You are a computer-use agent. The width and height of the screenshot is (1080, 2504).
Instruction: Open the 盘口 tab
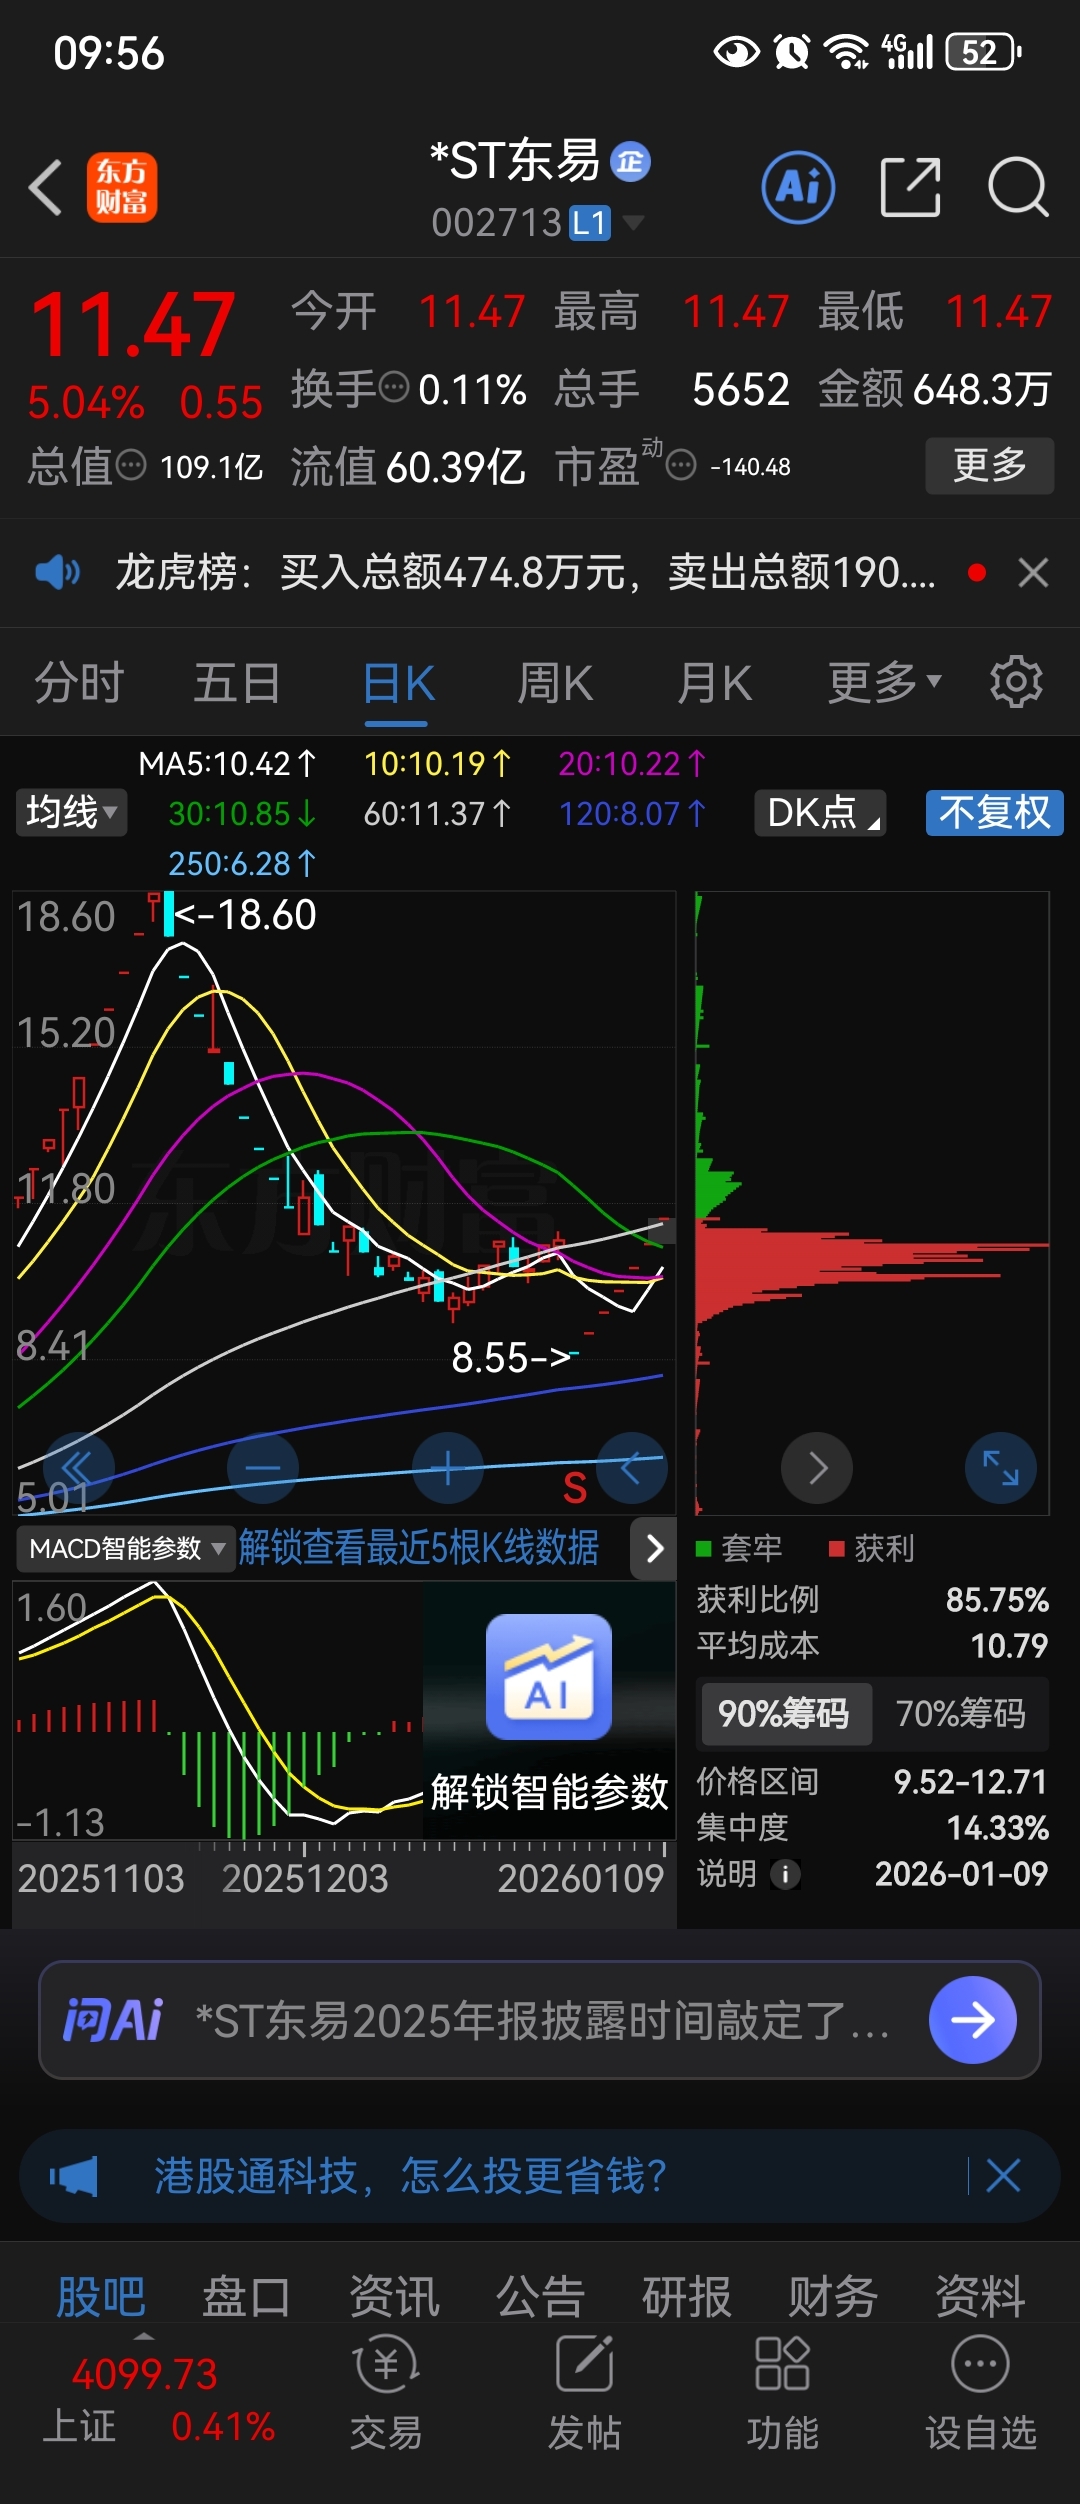247,2296
